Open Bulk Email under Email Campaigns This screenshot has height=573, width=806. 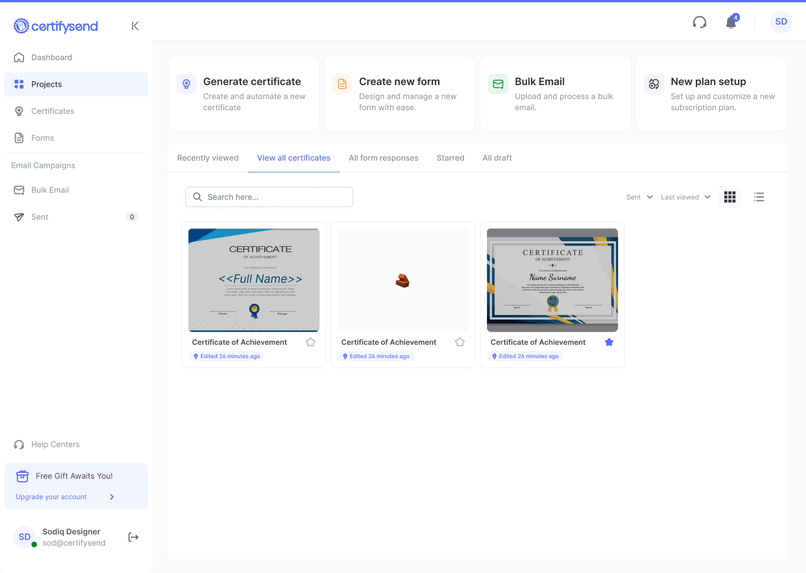(x=76, y=190)
